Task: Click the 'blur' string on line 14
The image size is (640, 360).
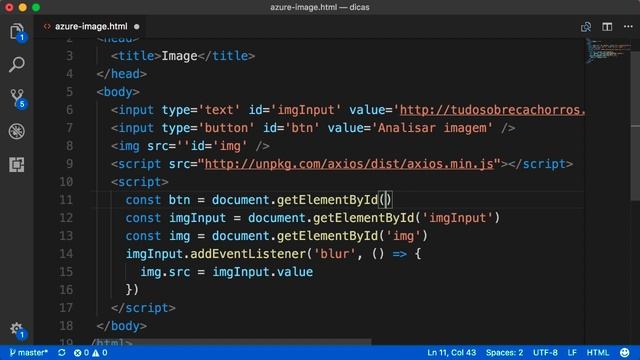Action: point(335,254)
